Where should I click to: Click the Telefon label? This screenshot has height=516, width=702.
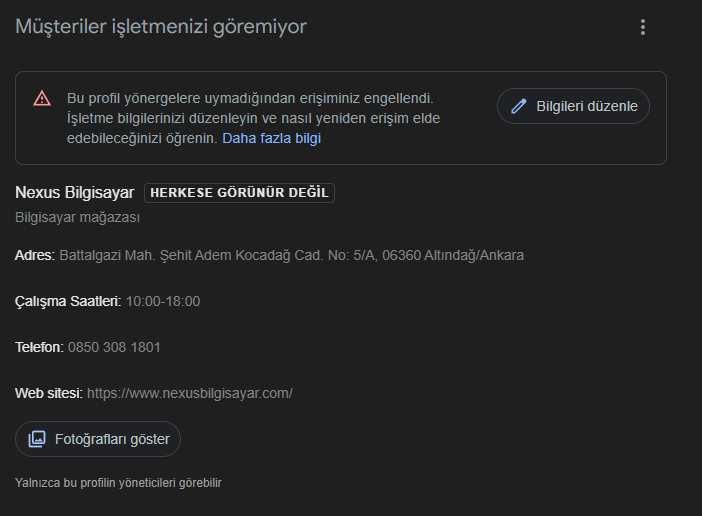[x=39, y=347]
